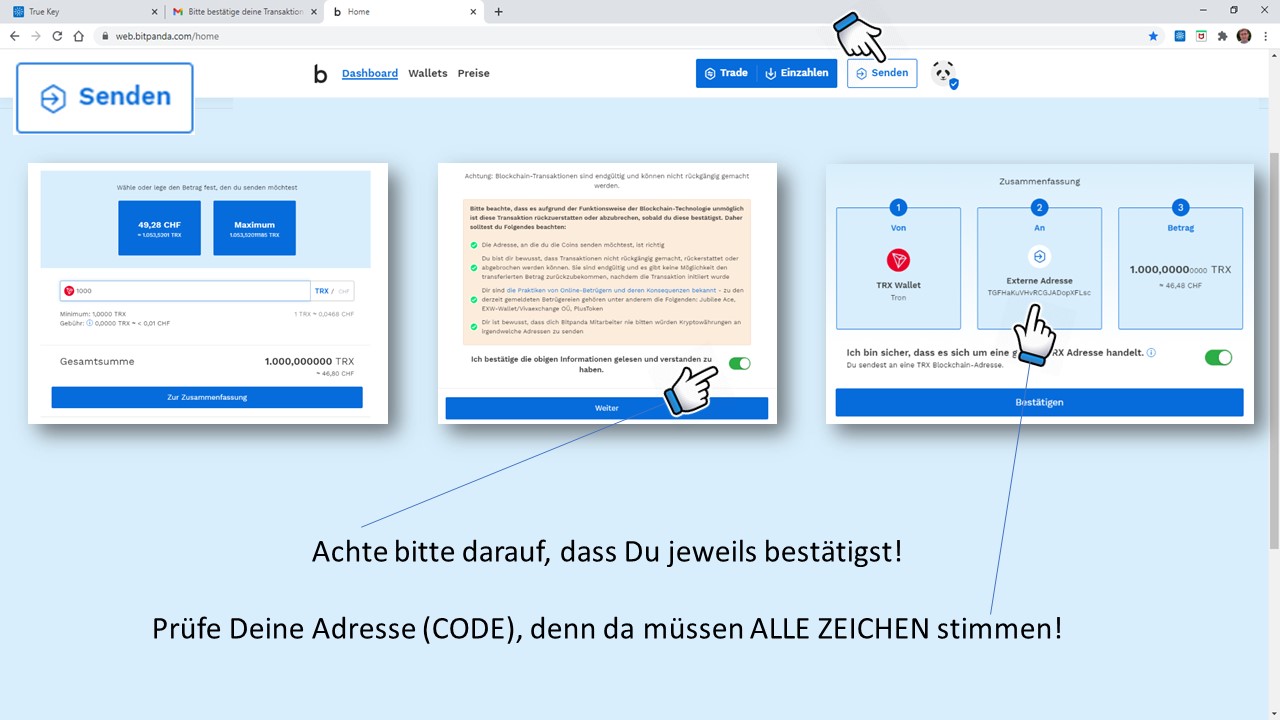The width and height of the screenshot is (1280, 720).
Task: Click the '1 TRX ≈ 0,0468 CHF' rate text
Action: tap(324, 314)
